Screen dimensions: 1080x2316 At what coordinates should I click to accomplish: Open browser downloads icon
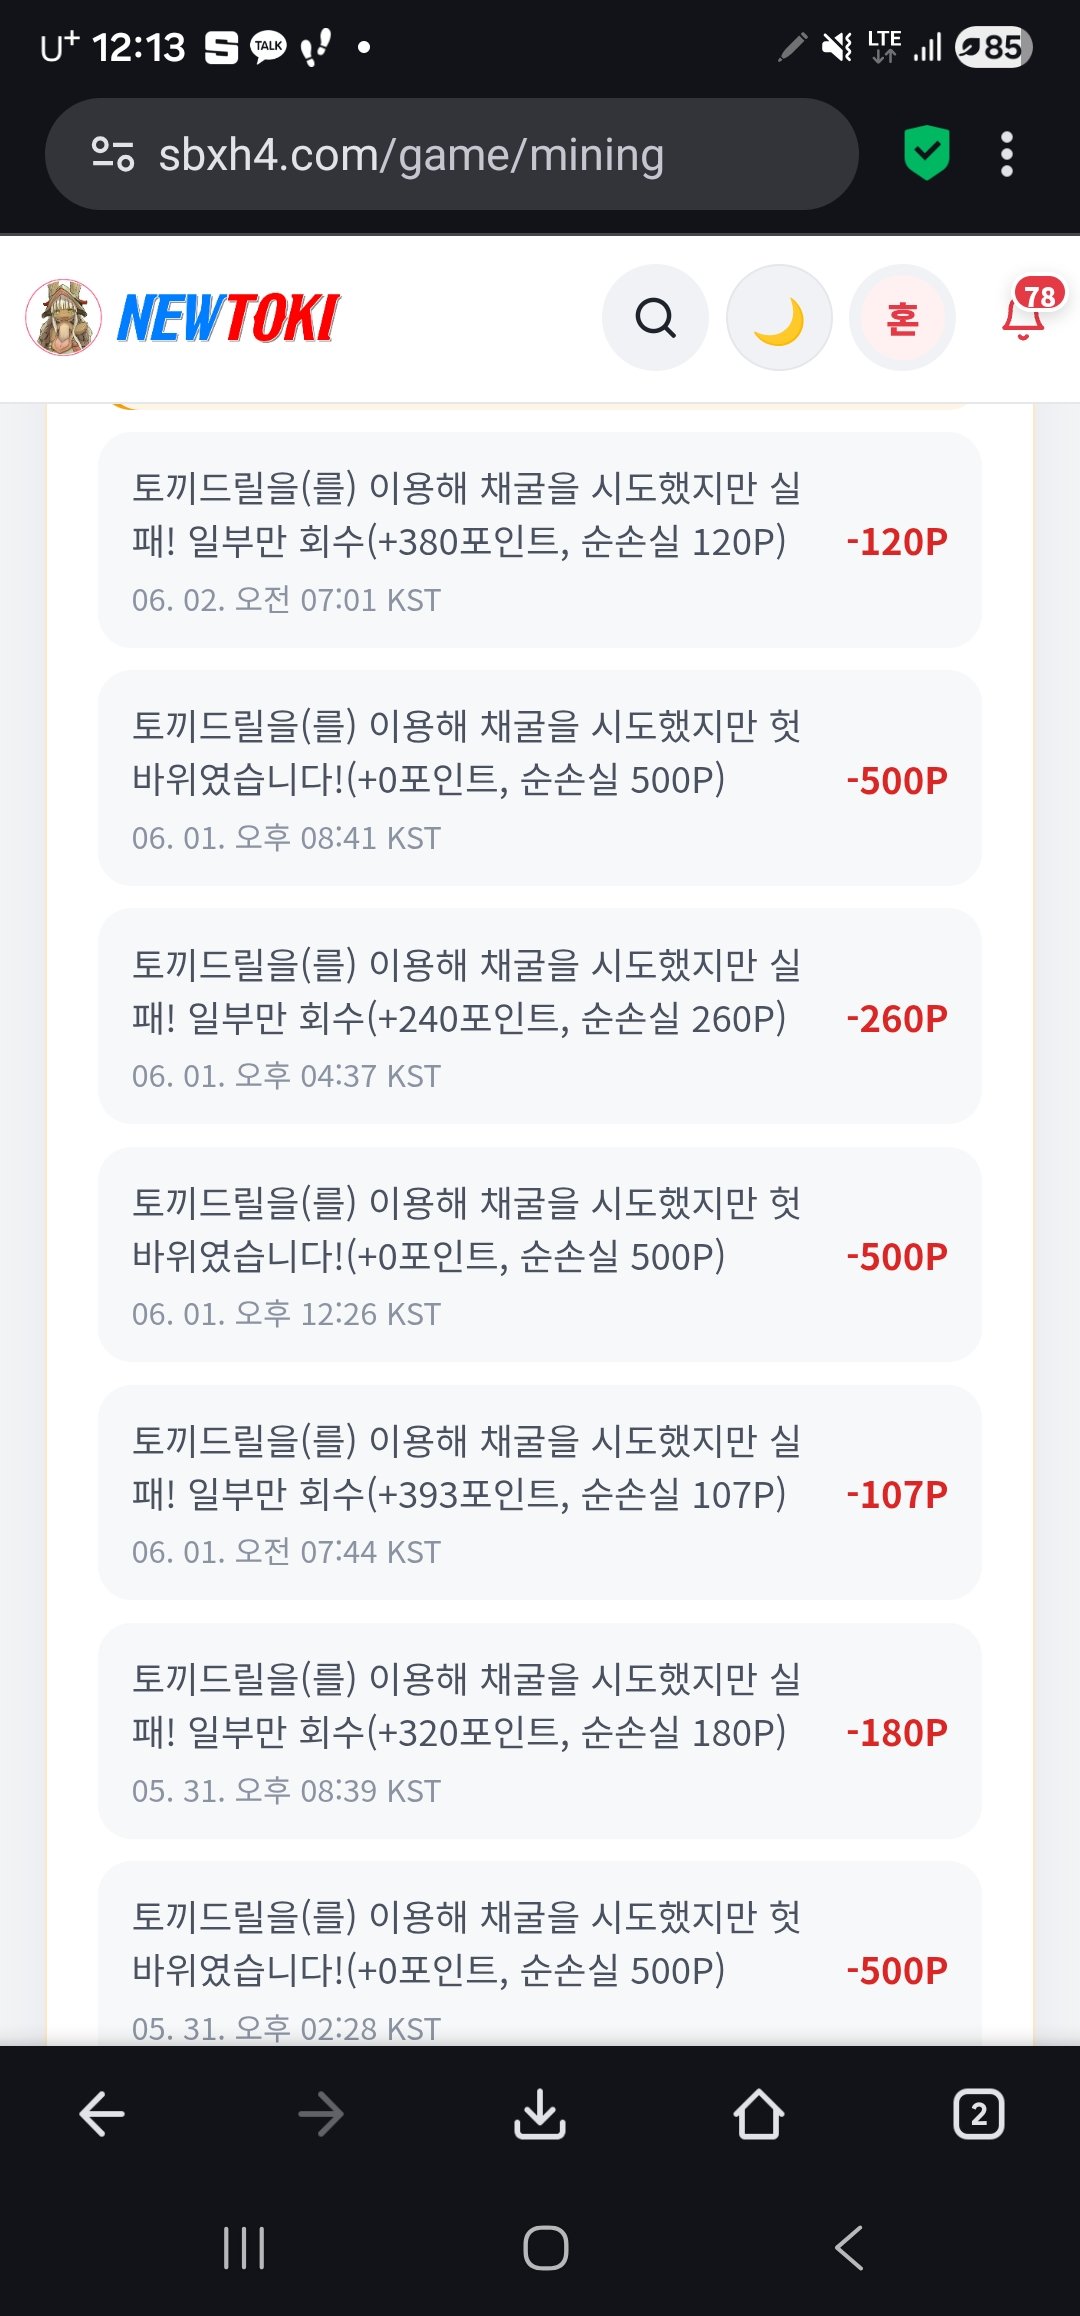pos(540,2114)
